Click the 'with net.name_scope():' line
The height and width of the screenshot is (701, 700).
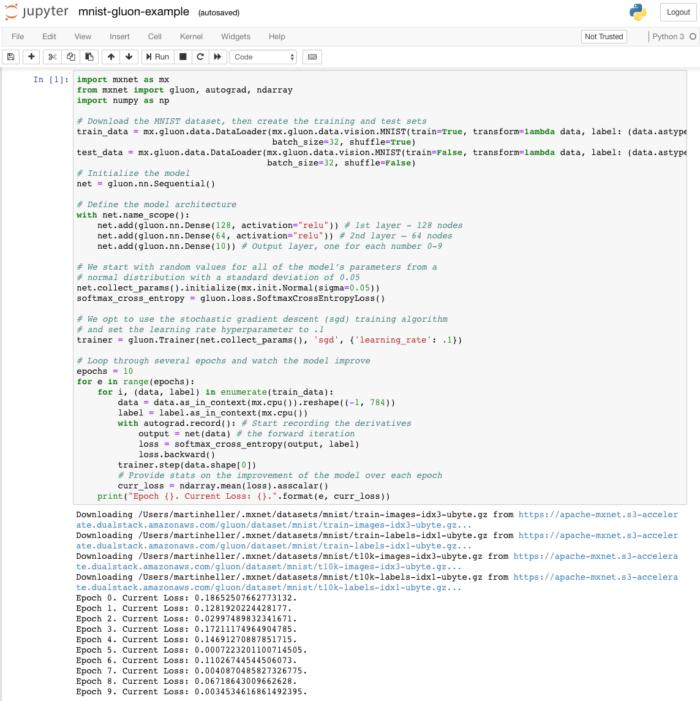point(133,215)
